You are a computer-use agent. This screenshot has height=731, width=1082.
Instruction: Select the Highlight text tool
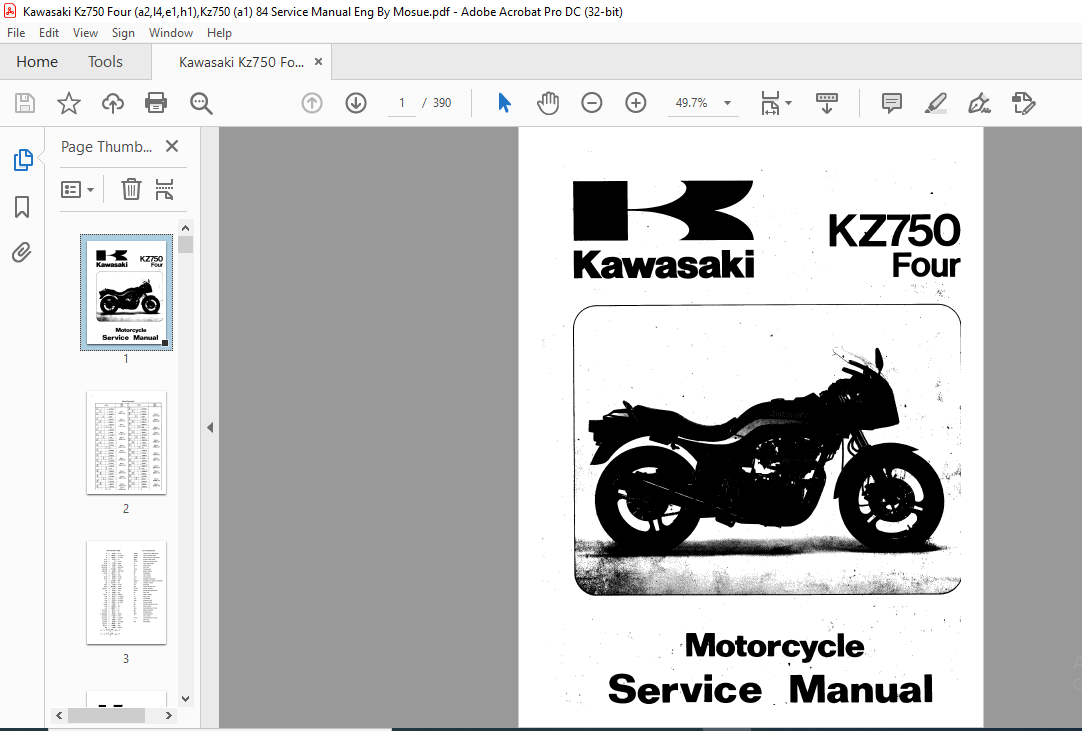tap(936, 104)
